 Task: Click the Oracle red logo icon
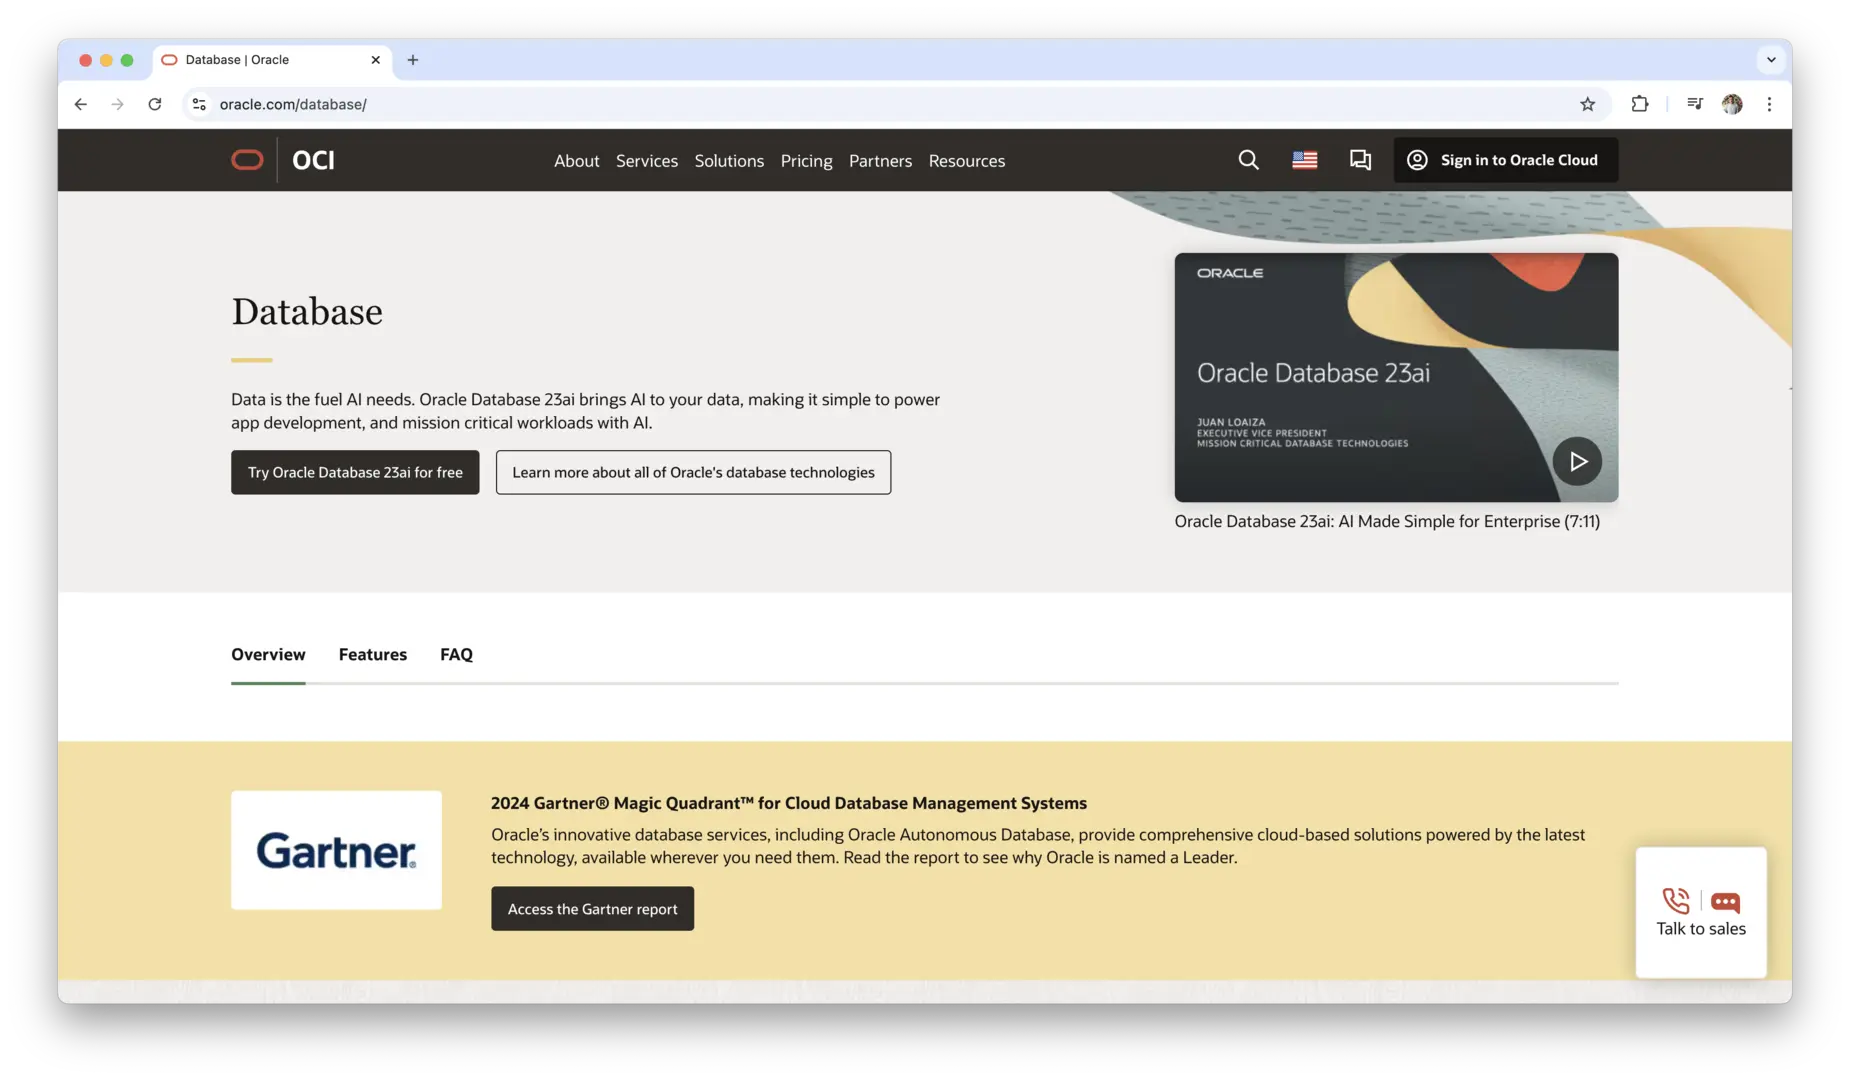(247, 160)
